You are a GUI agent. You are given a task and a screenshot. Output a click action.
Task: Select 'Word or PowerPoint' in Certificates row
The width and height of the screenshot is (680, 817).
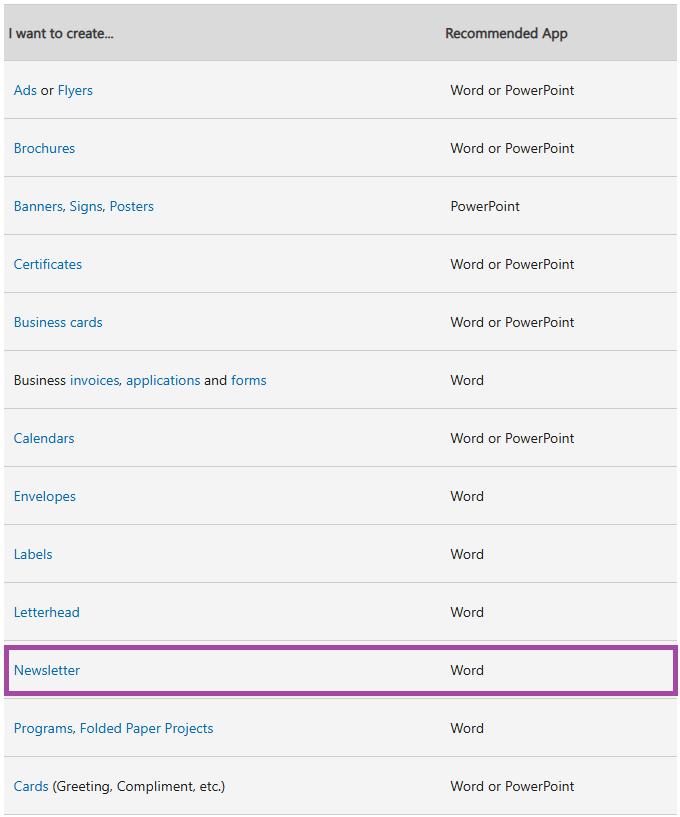click(512, 264)
